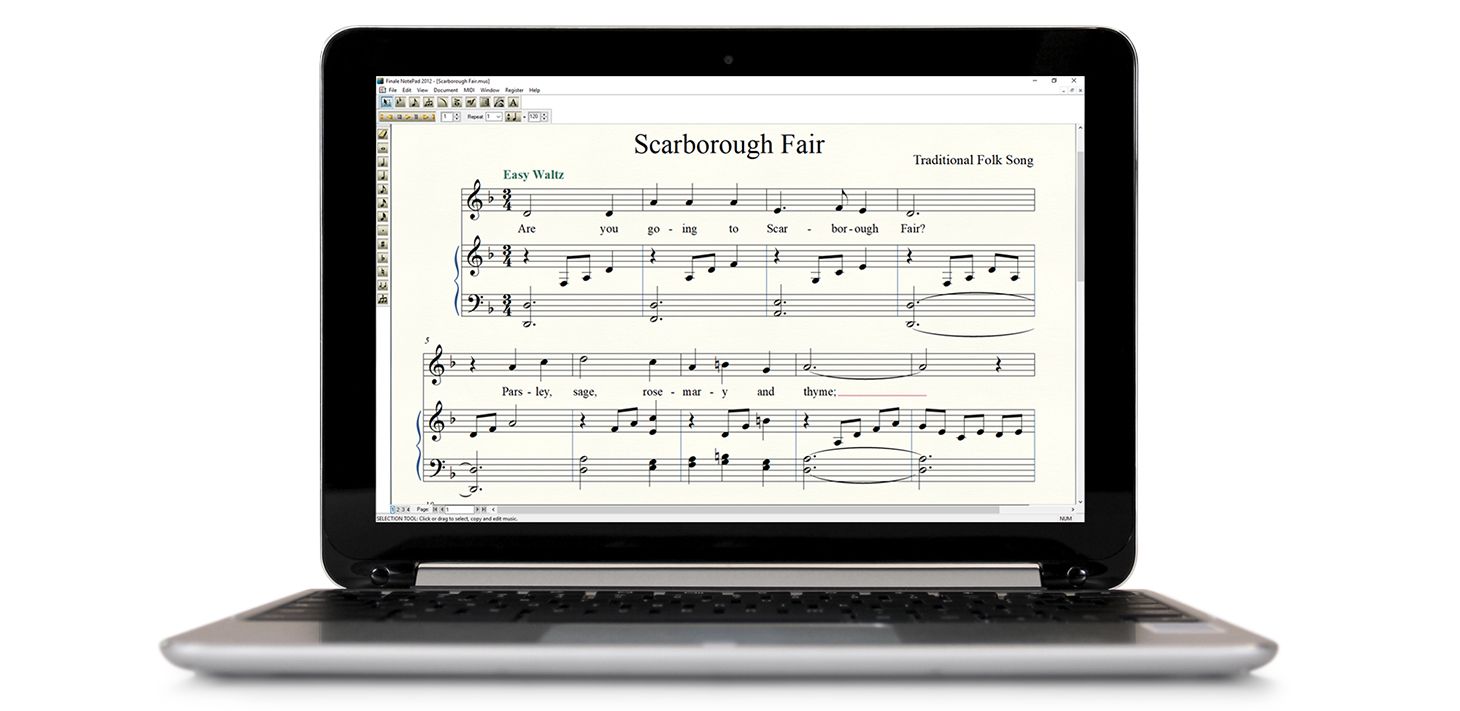Select the Eraser tool in side palette
The height and width of the screenshot is (711, 1460).
point(383,134)
